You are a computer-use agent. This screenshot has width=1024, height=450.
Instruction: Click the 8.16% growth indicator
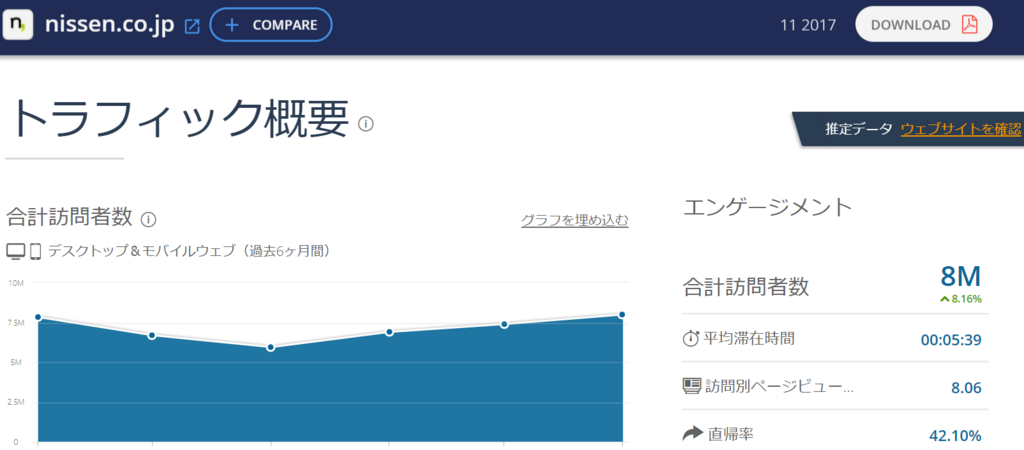(x=961, y=299)
